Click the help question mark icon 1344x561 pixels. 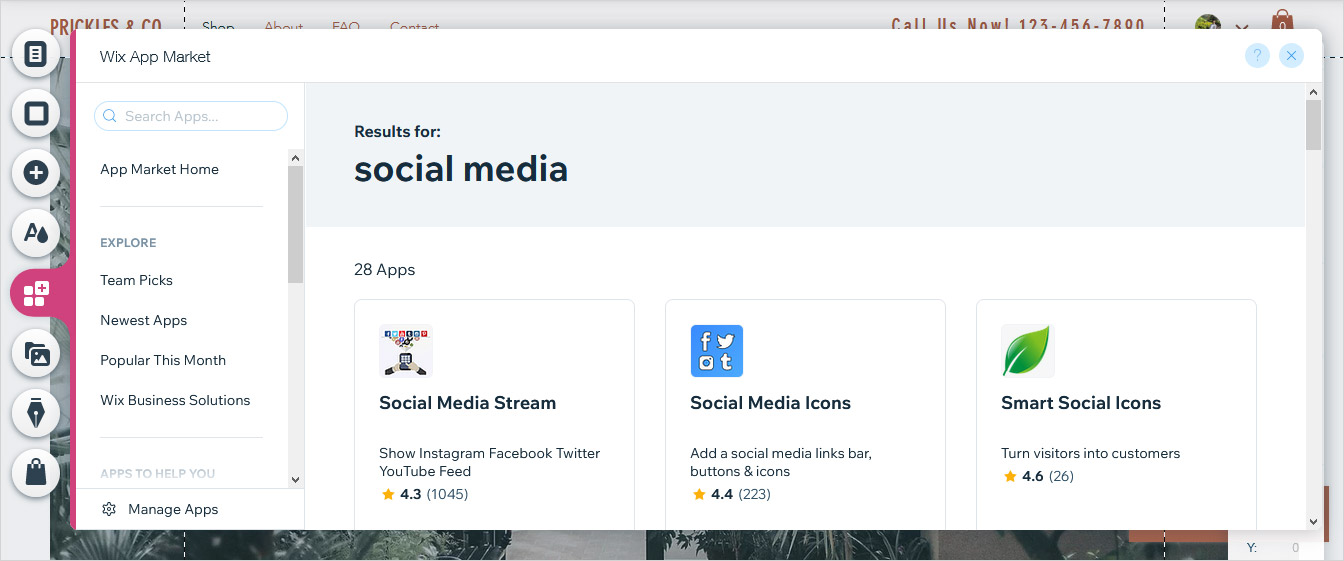tap(1257, 56)
